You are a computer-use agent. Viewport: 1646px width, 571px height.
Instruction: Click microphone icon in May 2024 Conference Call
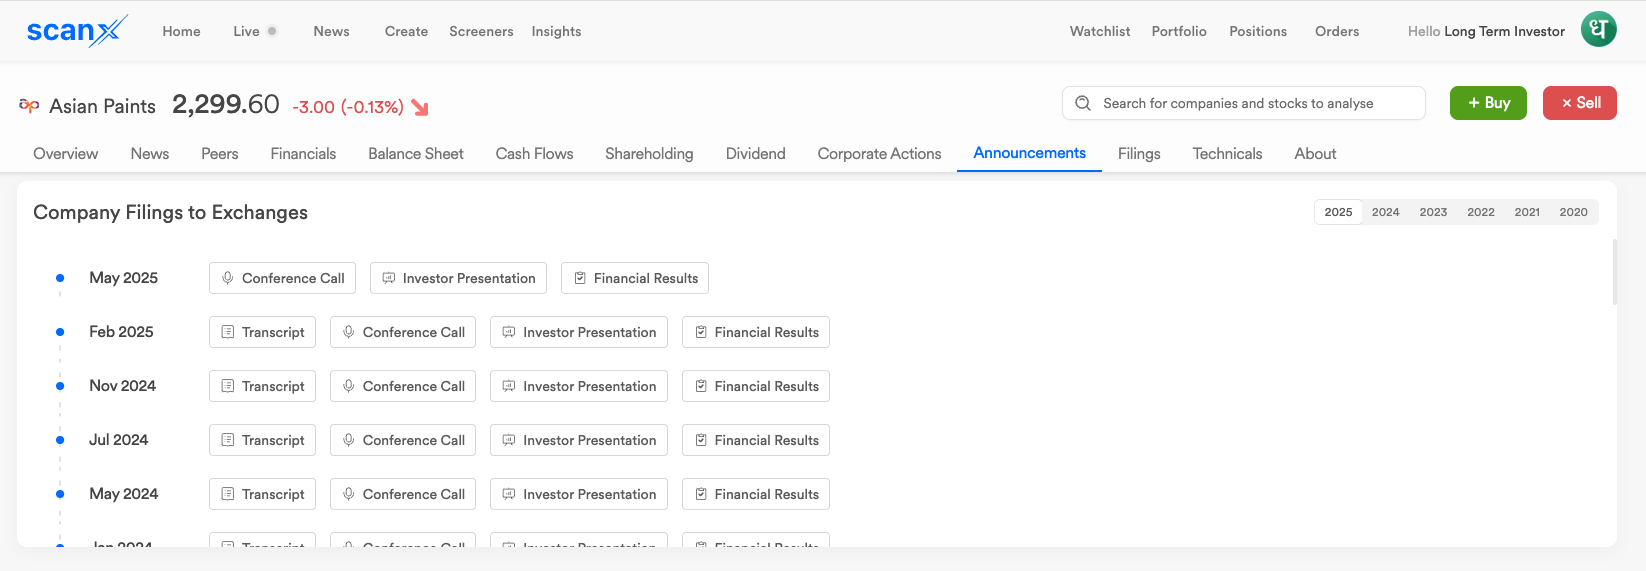coord(349,494)
